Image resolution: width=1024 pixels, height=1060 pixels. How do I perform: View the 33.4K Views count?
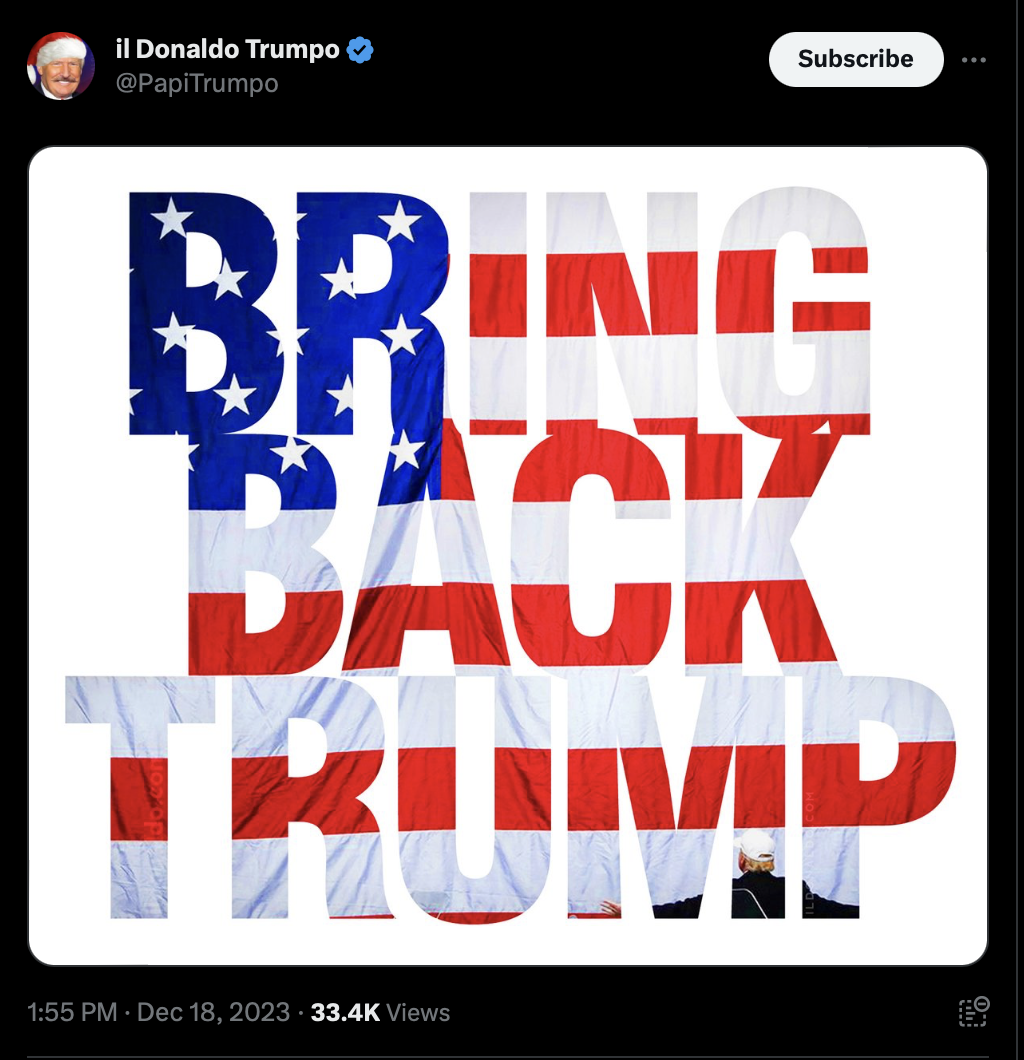(x=380, y=1012)
